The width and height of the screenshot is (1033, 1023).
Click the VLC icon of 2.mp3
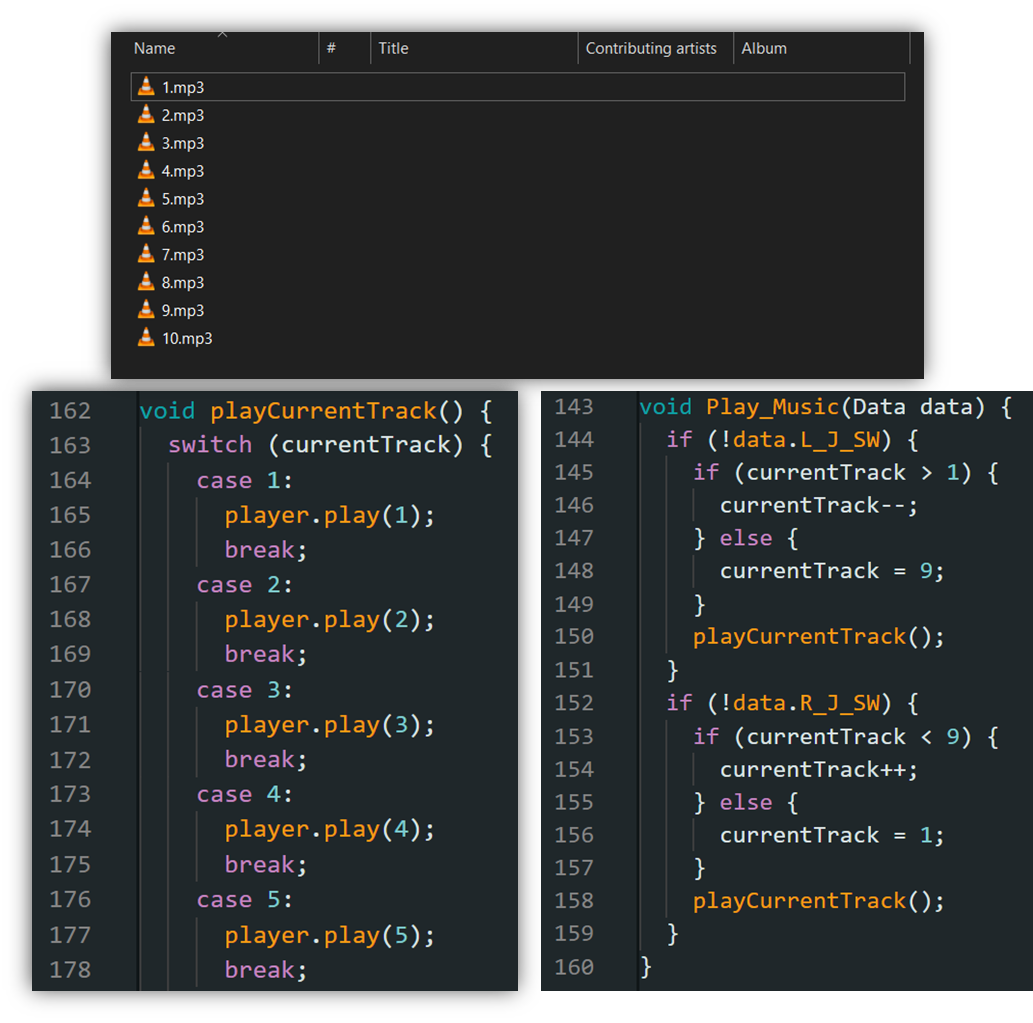146,115
